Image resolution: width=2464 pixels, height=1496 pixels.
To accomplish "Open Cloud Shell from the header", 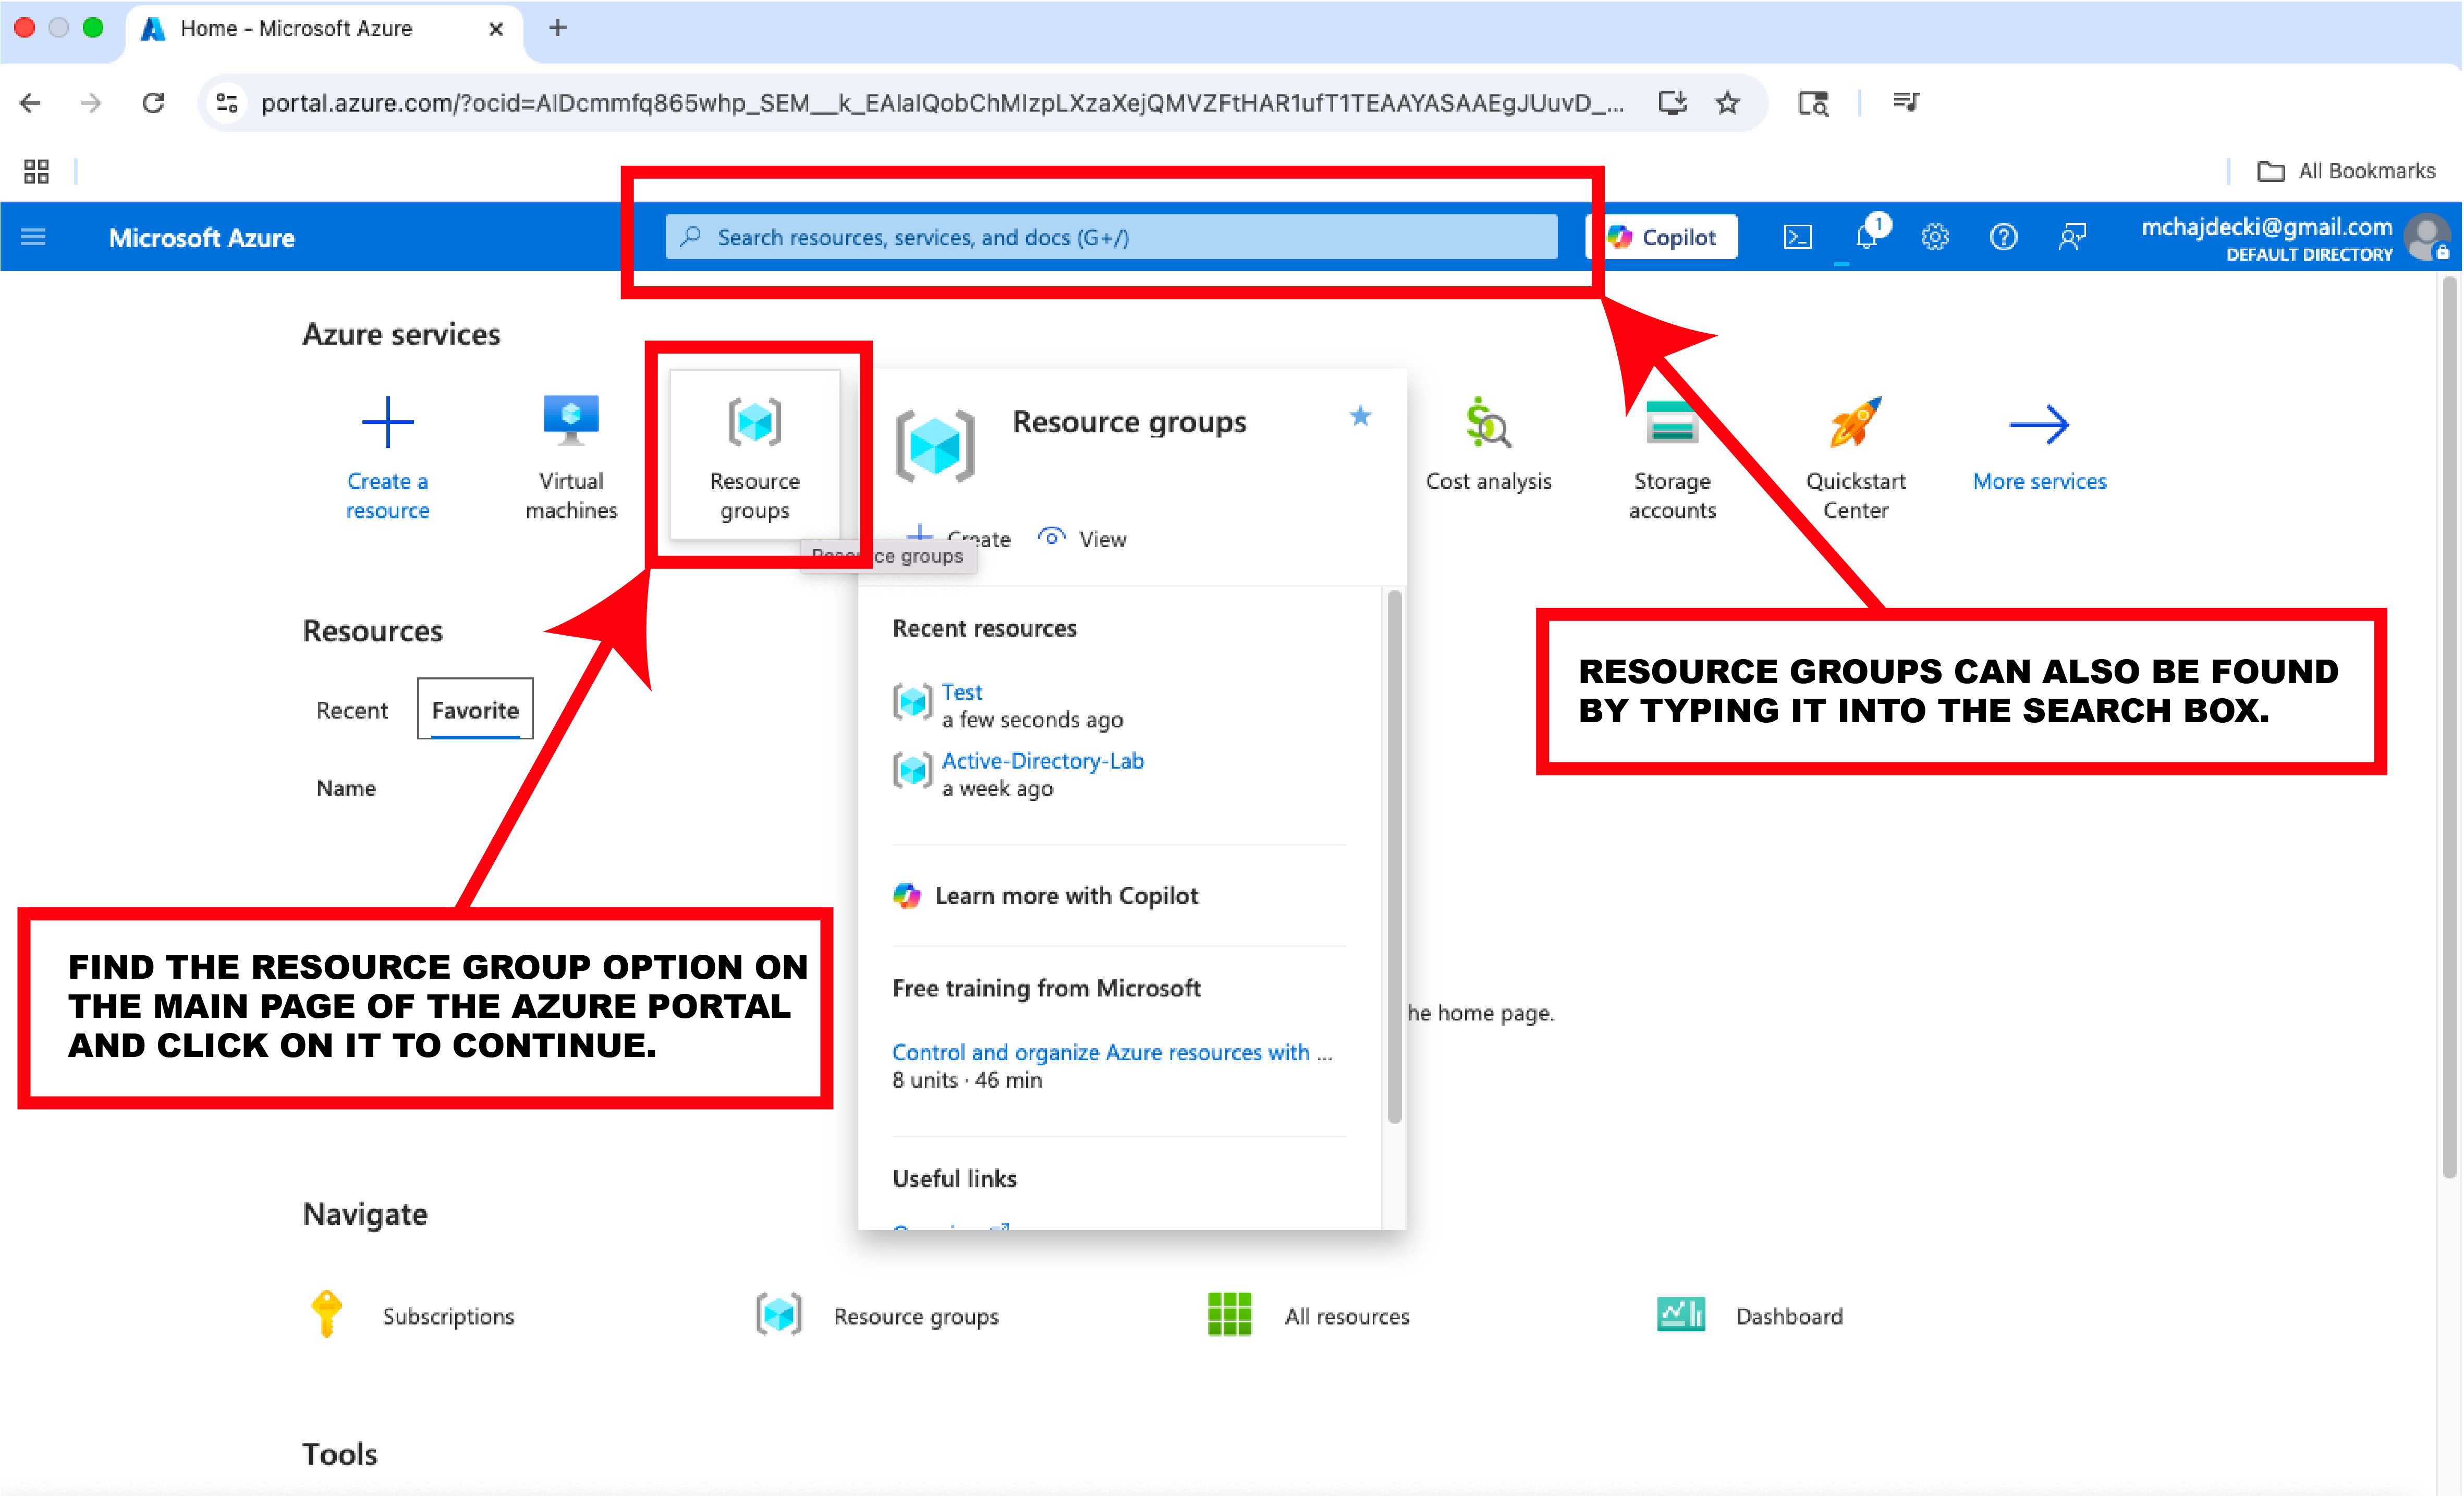I will [1798, 237].
